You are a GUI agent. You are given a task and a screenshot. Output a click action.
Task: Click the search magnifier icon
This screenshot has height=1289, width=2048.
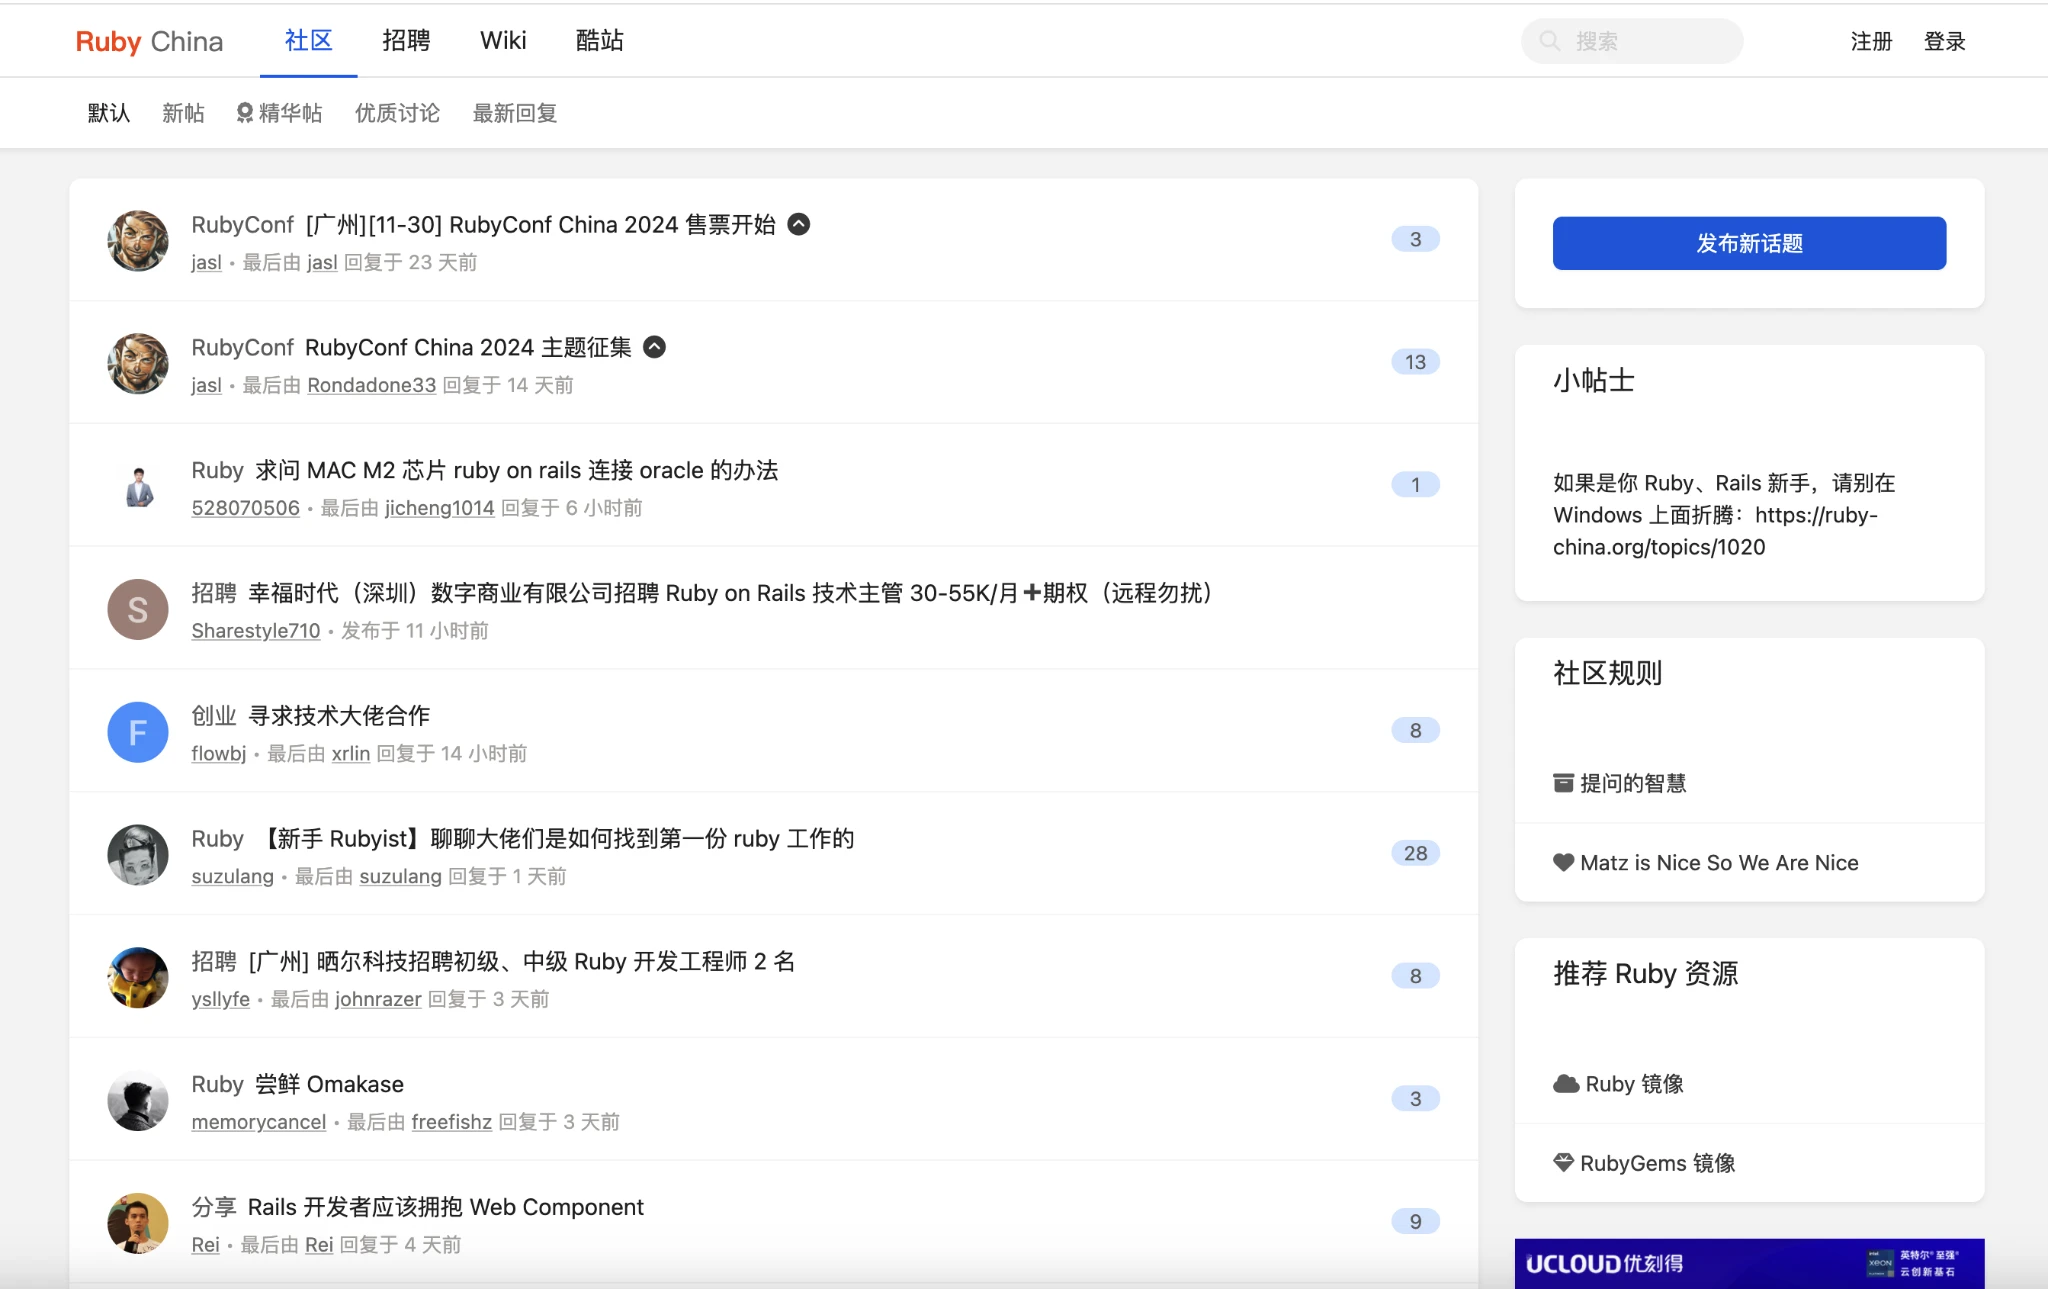[1549, 41]
